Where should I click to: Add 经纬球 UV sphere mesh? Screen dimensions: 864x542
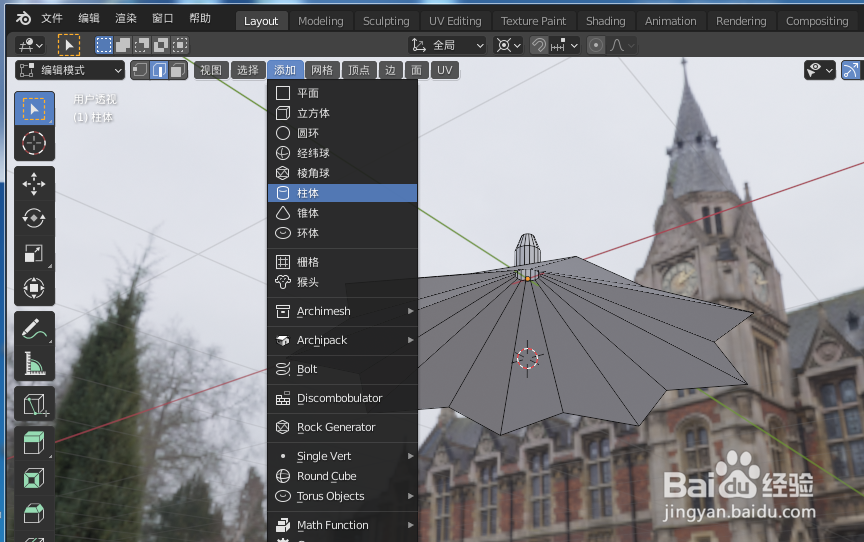(x=342, y=153)
